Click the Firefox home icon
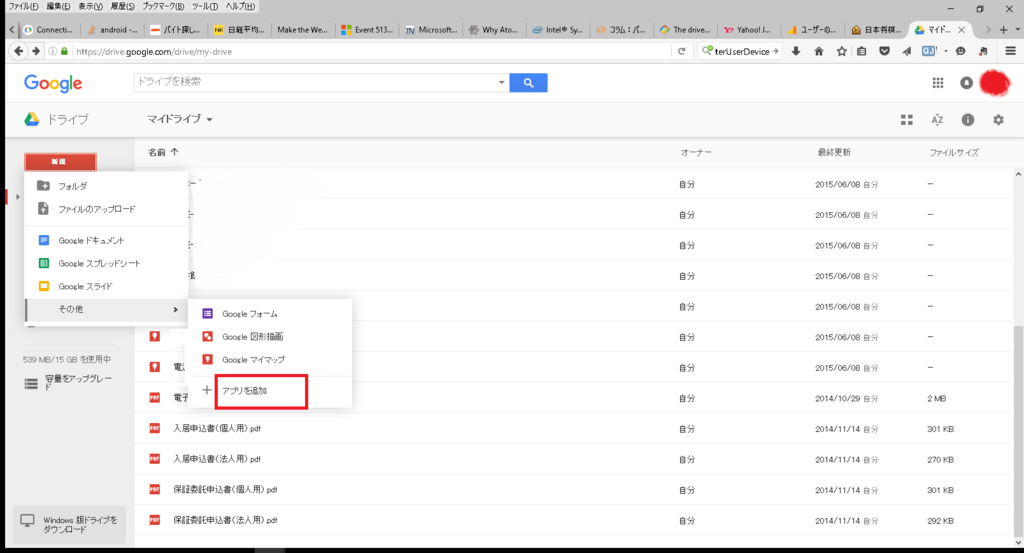The width and height of the screenshot is (1024, 553). click(x=818, y=51)
